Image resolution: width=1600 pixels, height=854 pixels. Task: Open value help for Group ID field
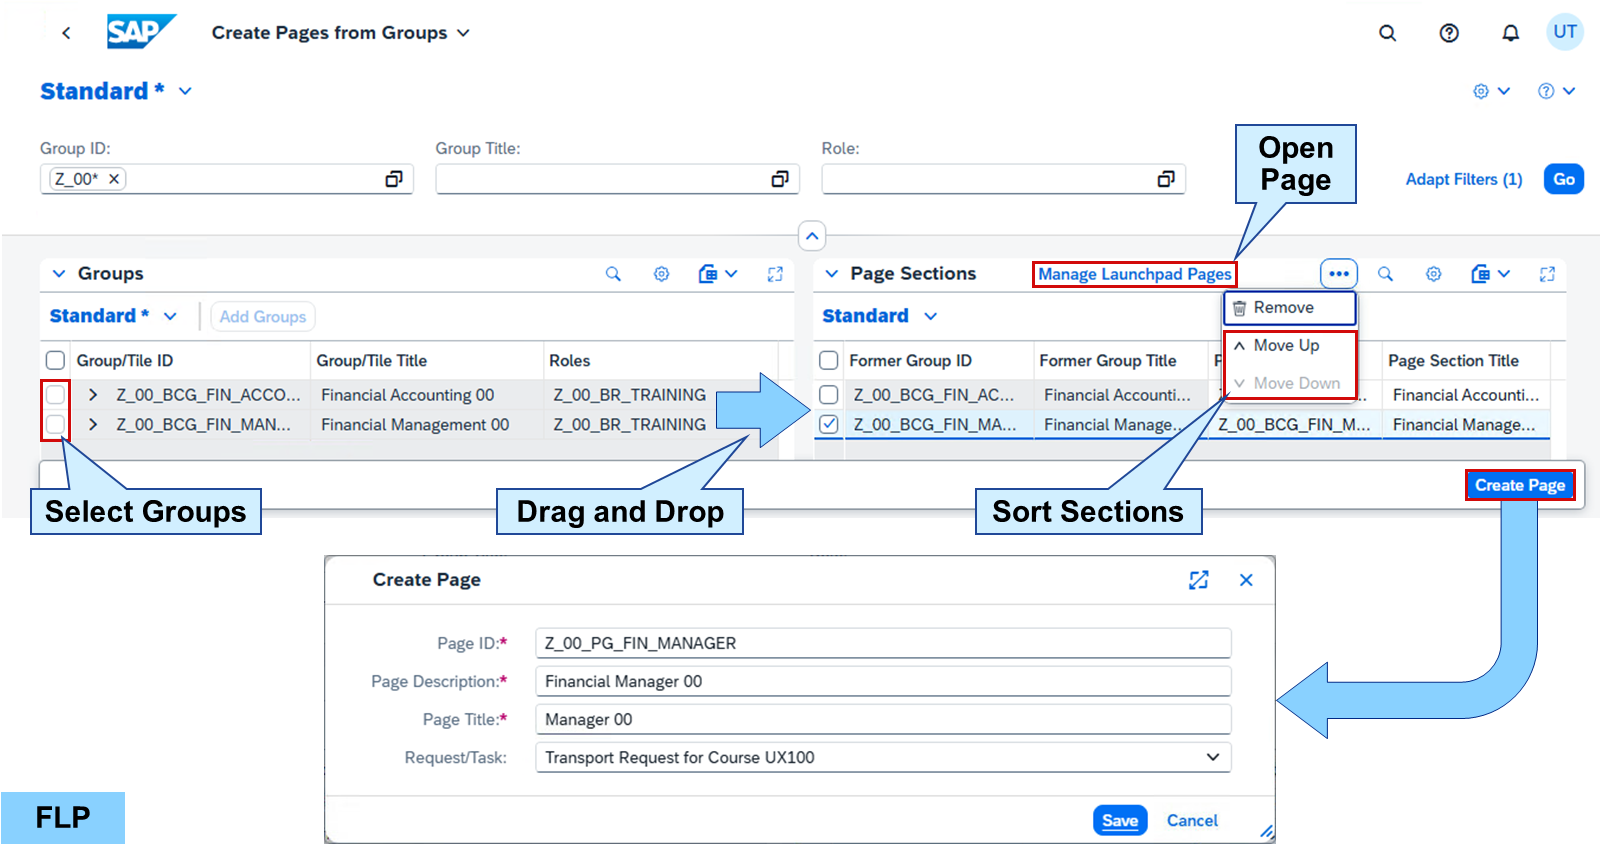tap(394, 179)
